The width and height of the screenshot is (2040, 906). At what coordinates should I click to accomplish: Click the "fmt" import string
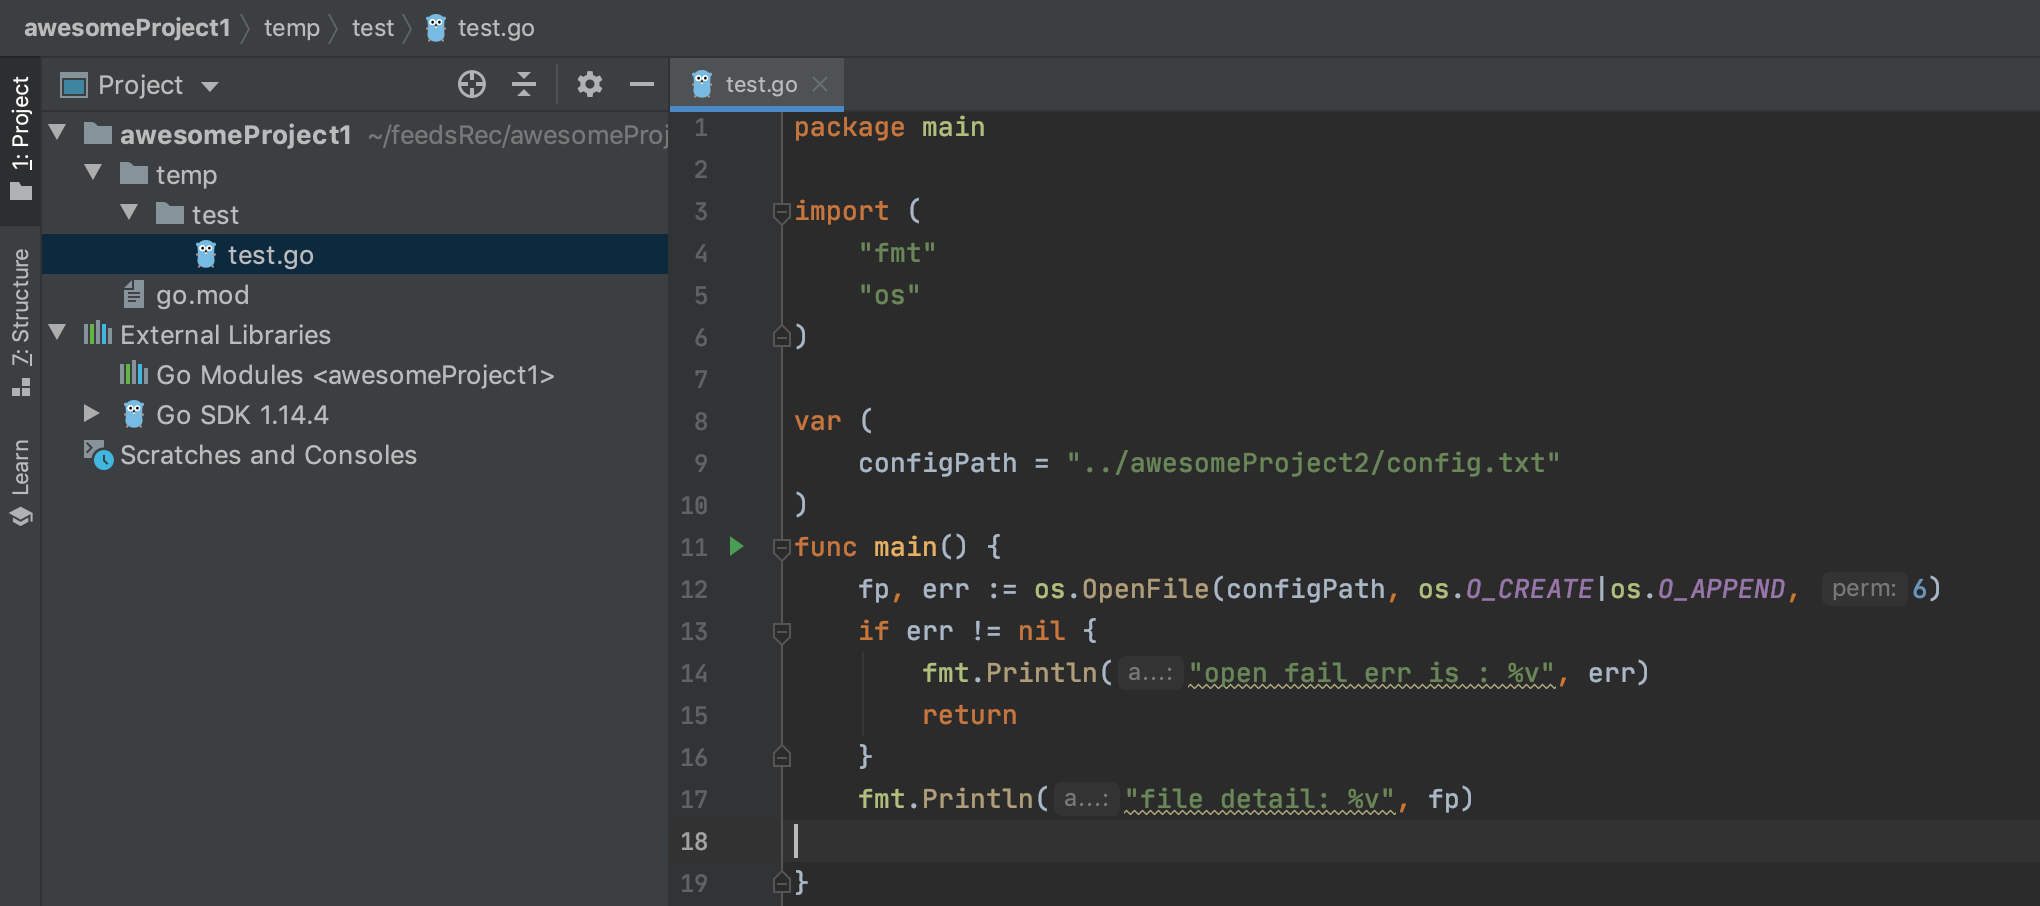(x=897, y=252)
